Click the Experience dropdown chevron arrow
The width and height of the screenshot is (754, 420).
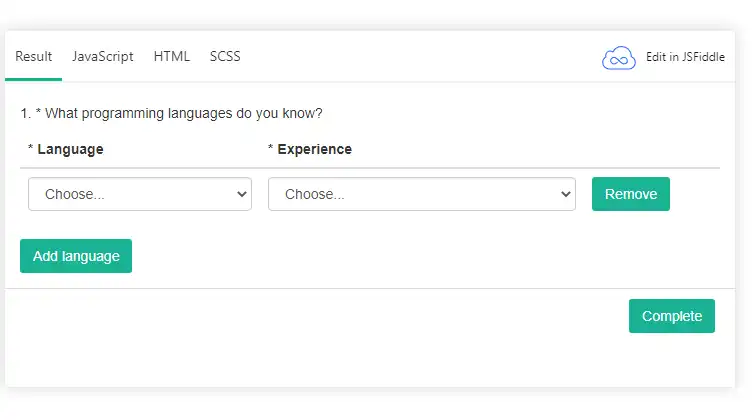tap(565, 194)
